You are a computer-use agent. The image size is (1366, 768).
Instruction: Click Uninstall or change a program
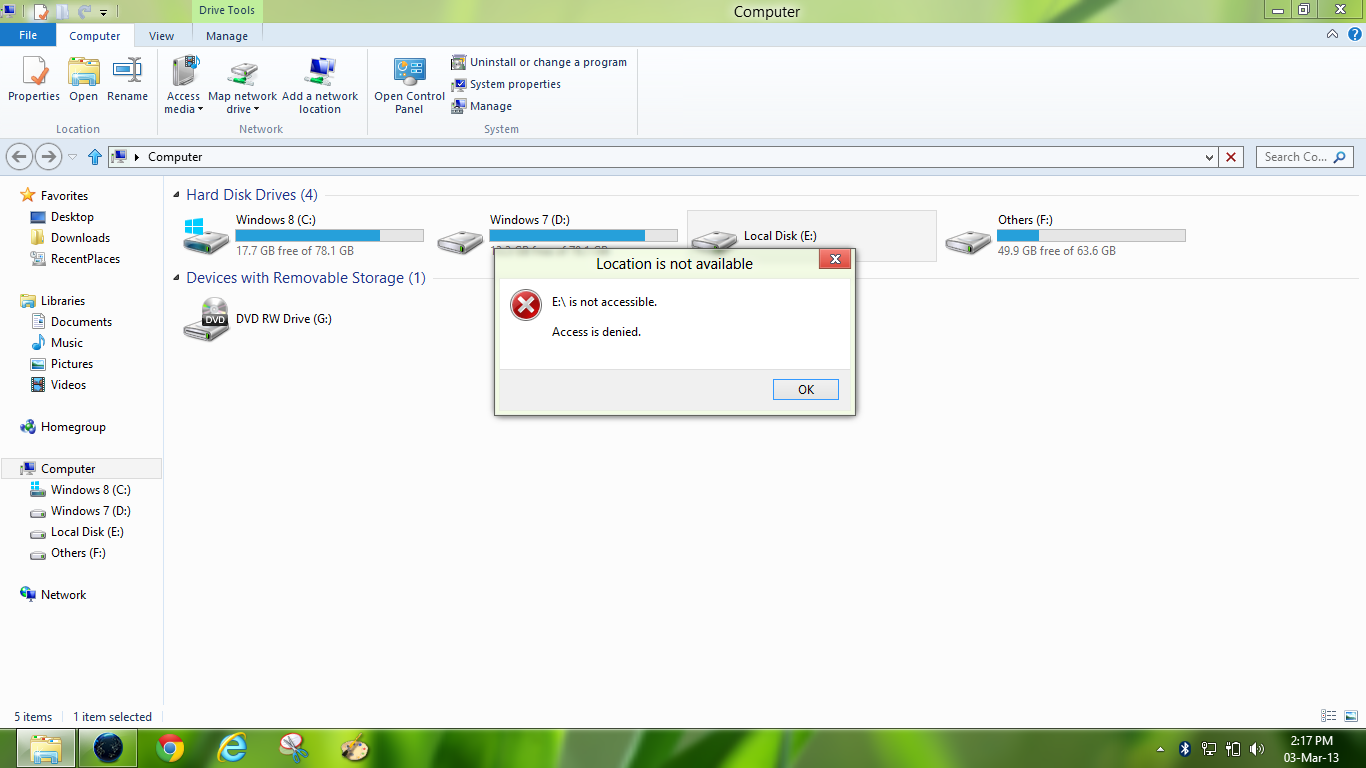539,62
